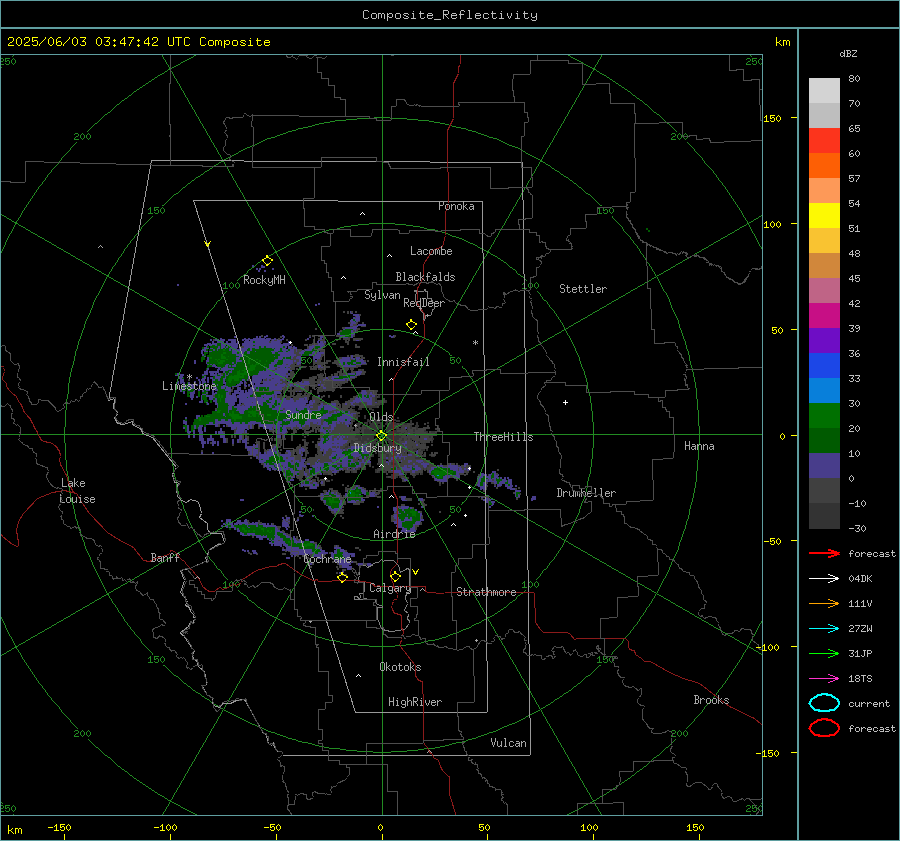The height and width of the screenshot is (841, 900).
Task: Click the Blackfalds label
Action: [425, 277]
